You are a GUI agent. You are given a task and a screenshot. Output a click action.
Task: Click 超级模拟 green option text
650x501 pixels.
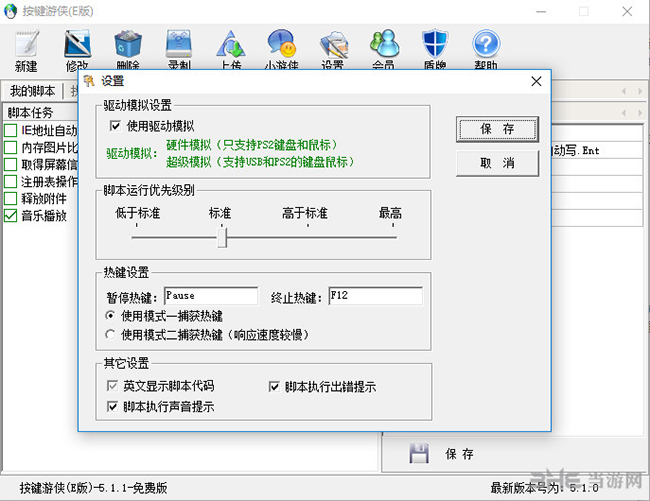pos(260,162)
